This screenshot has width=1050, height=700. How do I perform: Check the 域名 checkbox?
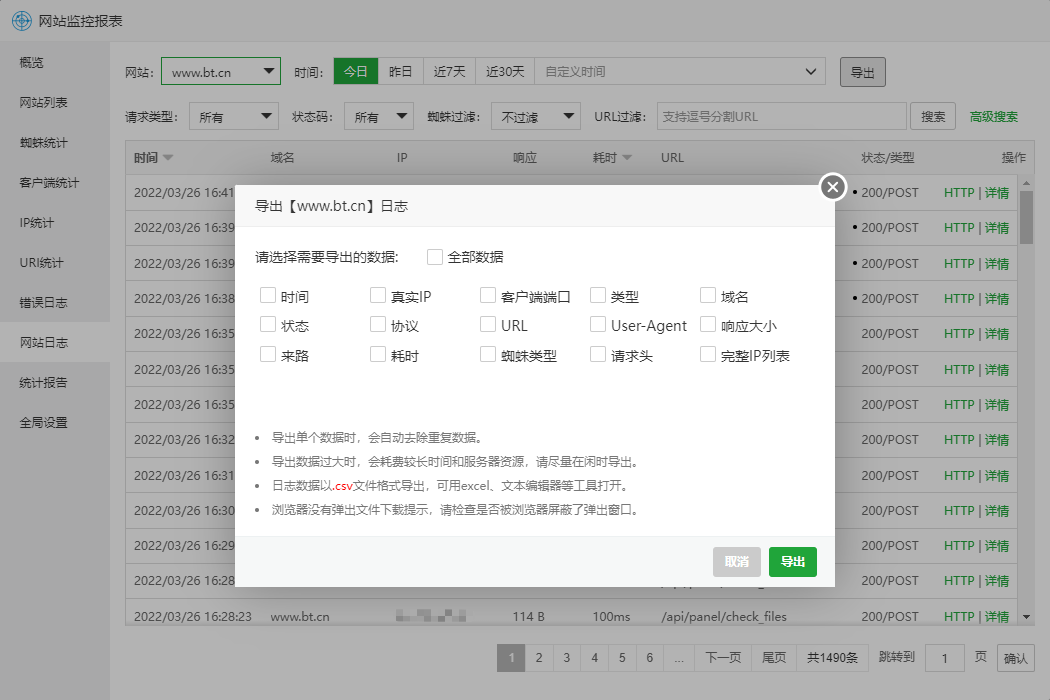[x=708, y=295]
